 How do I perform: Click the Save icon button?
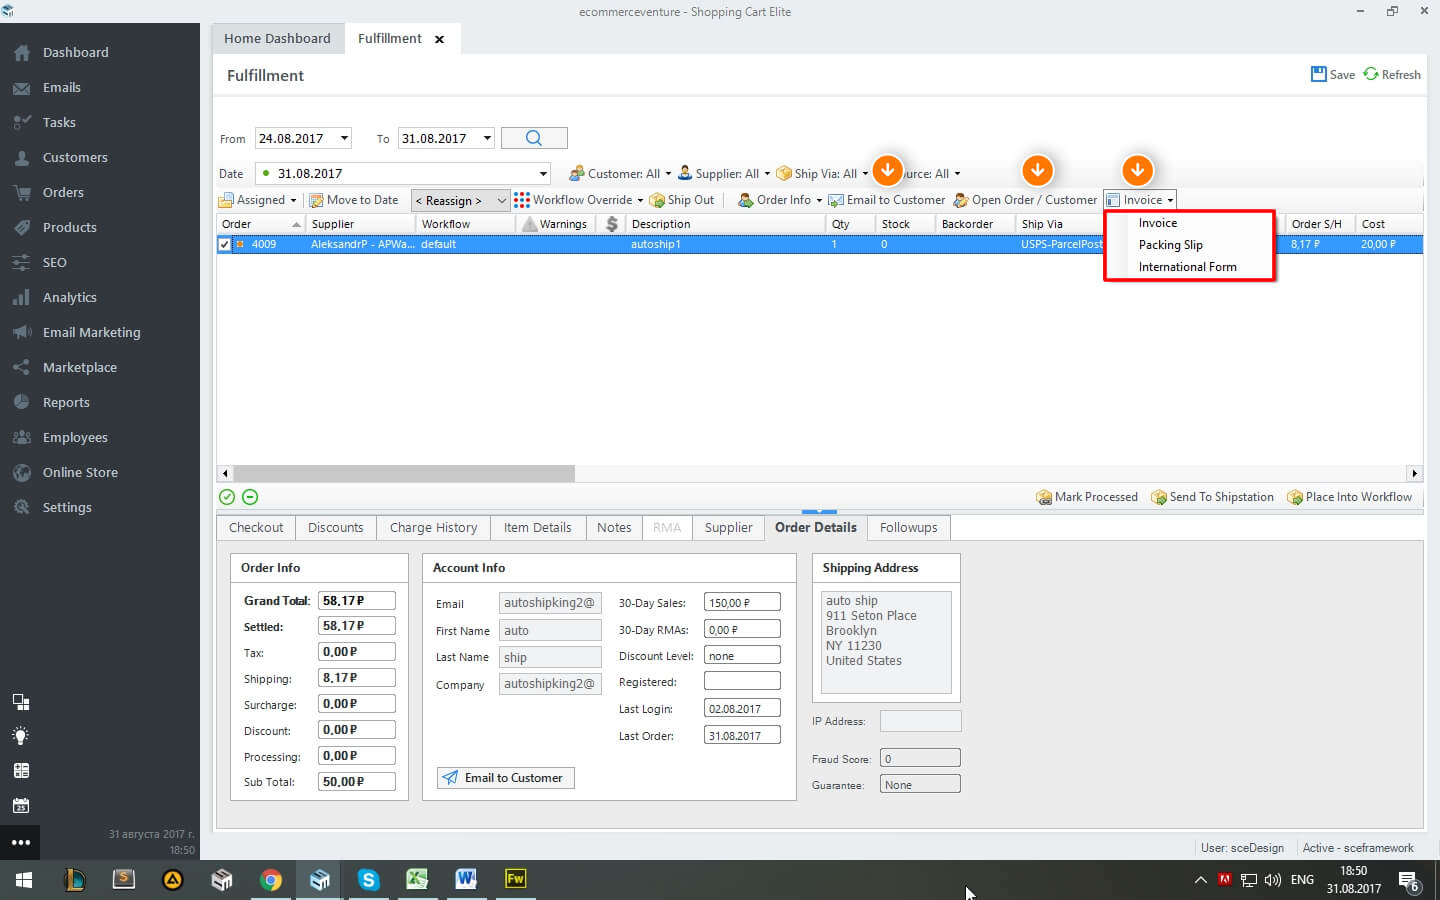[x=1332, y=74]
